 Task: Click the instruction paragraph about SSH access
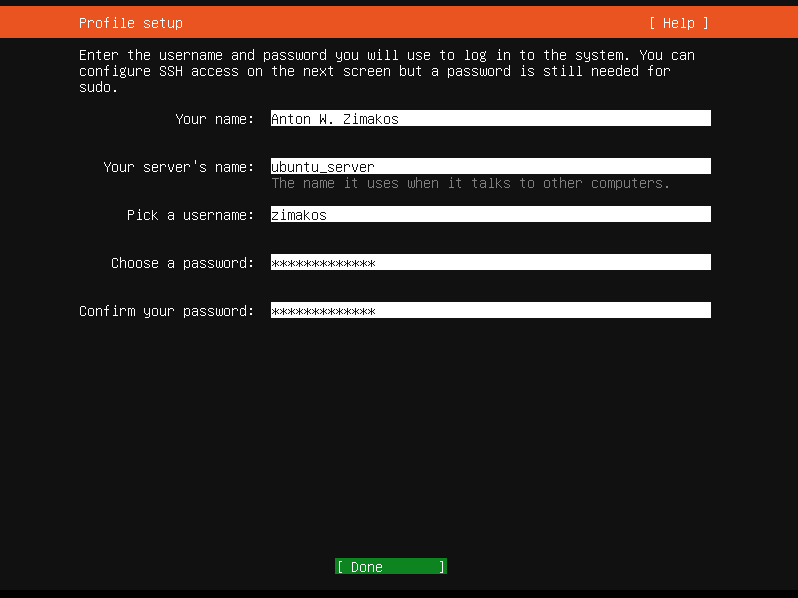[x=387, y=71]
